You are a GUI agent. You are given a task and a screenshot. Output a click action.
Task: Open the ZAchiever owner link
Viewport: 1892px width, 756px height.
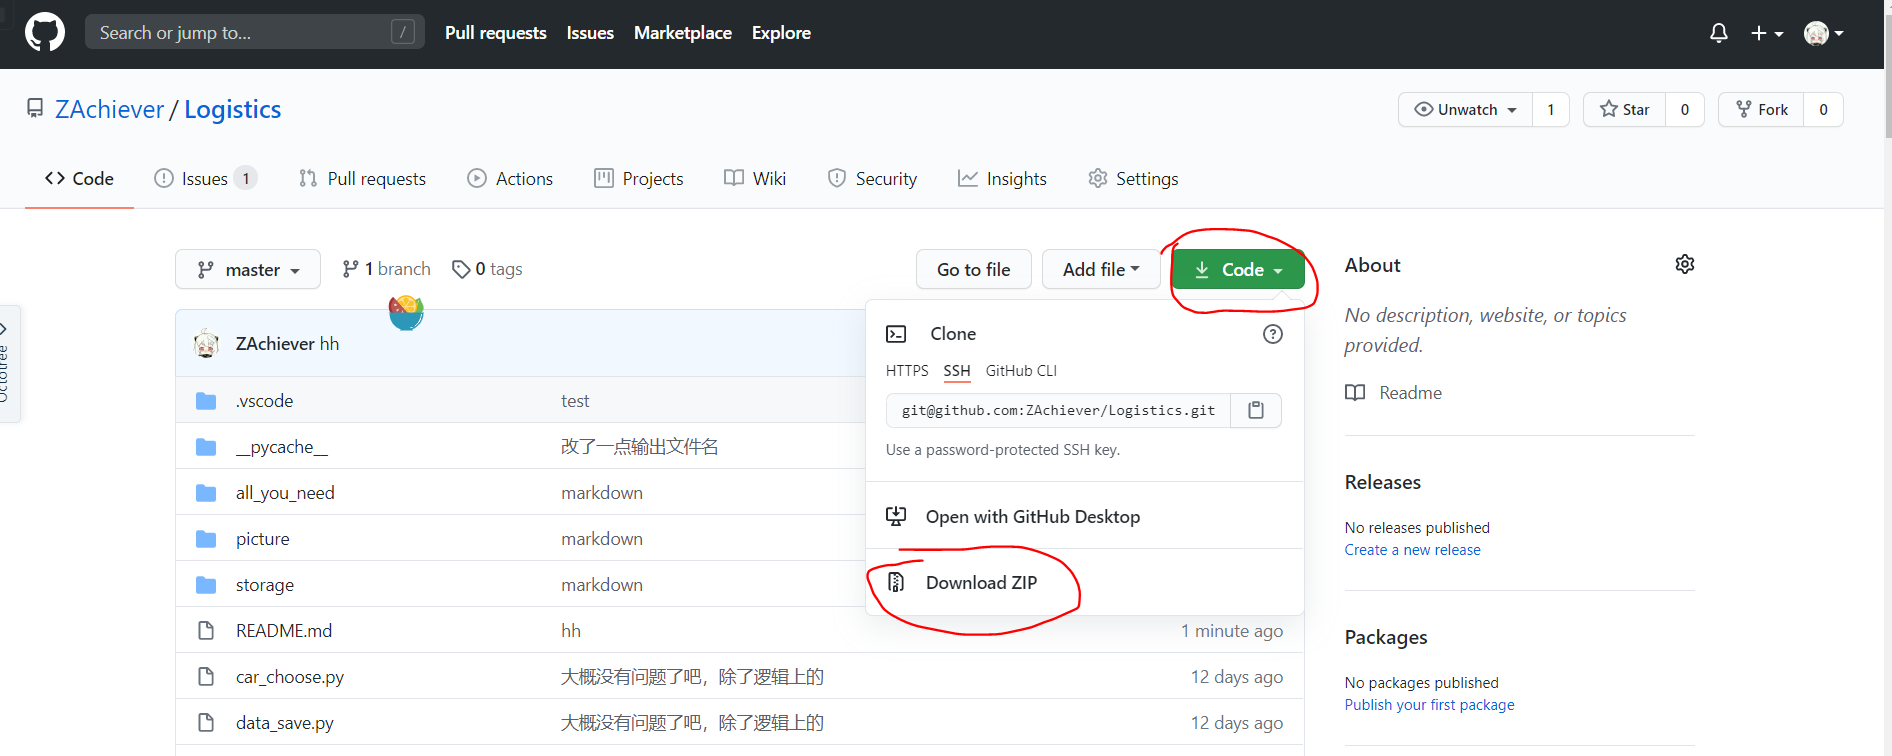(x=109, y=109)
